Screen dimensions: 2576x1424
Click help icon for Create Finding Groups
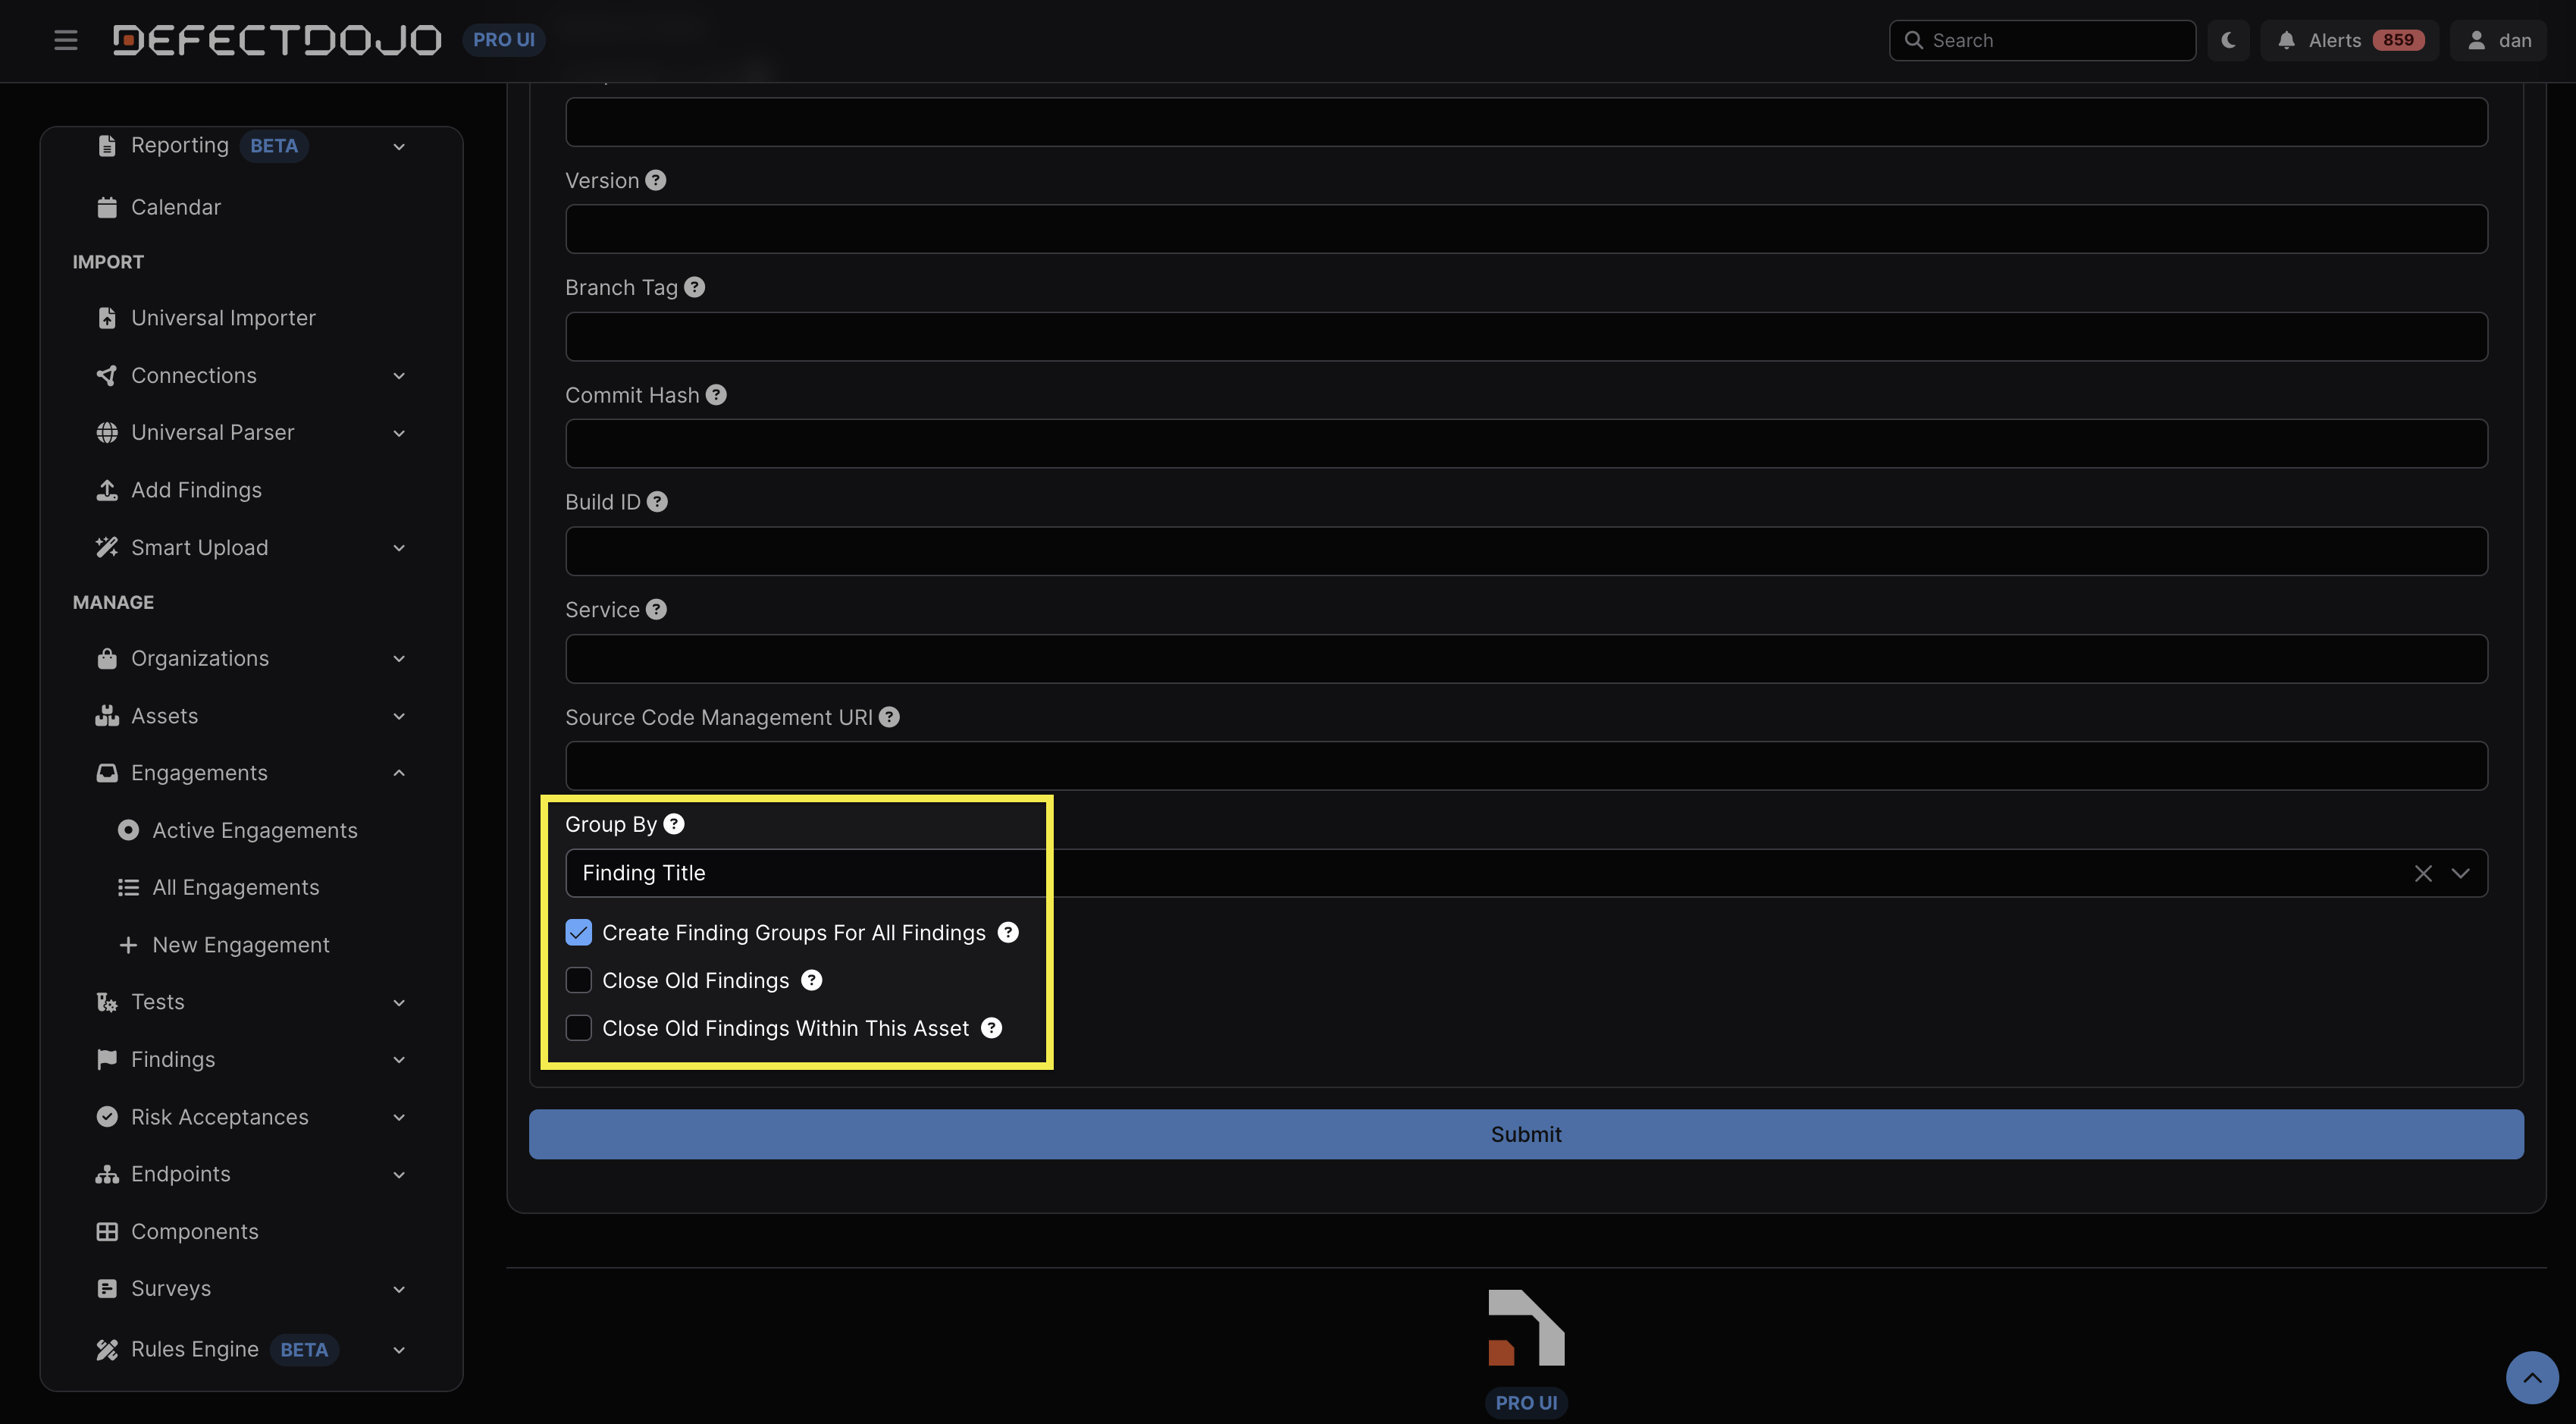1008,932
